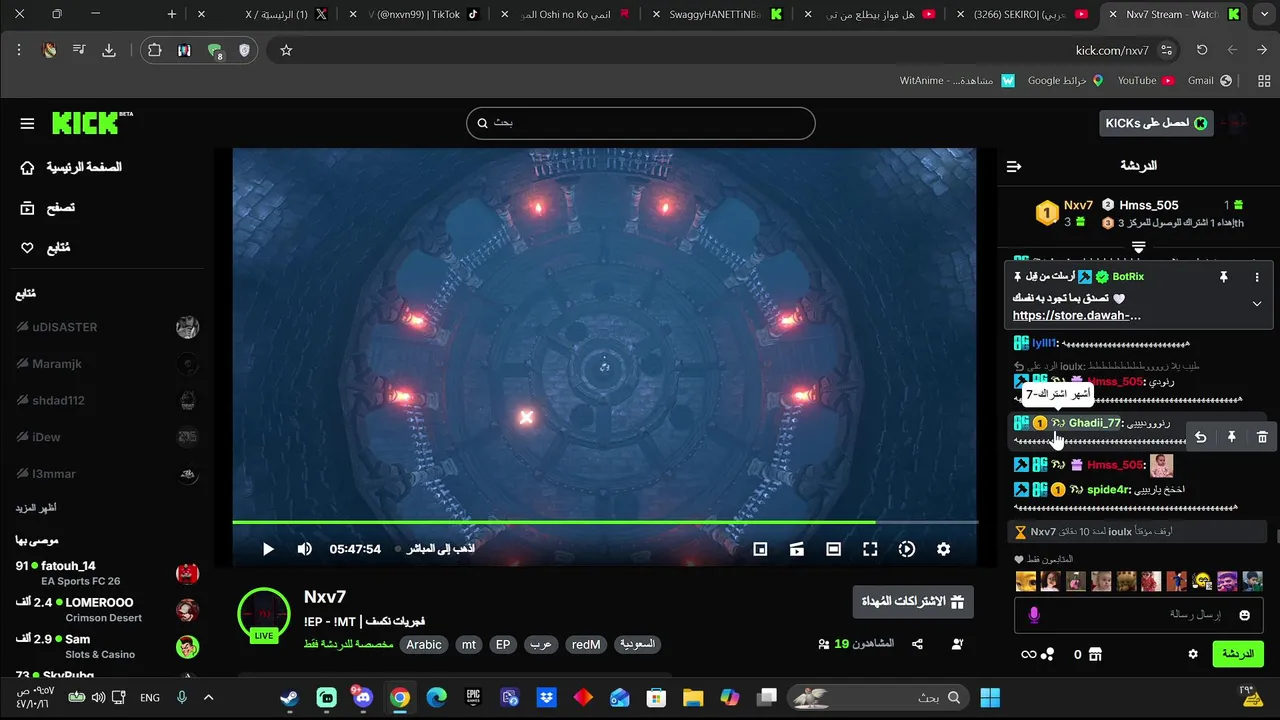Screen dimensions: 1280x720
Task: Bookmark this page with the star icon
Action: [286, 50]
